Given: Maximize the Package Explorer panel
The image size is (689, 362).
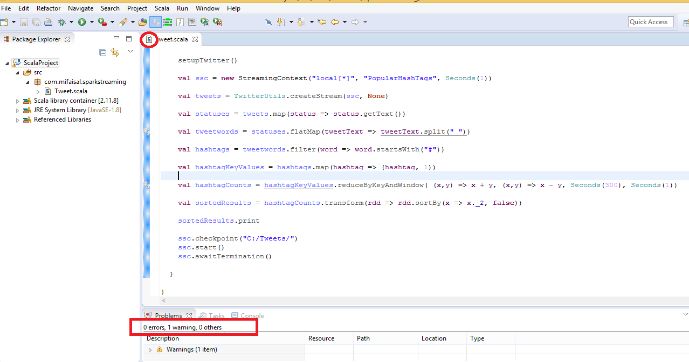Looking at the screenshot, I should tap(129, 39).
